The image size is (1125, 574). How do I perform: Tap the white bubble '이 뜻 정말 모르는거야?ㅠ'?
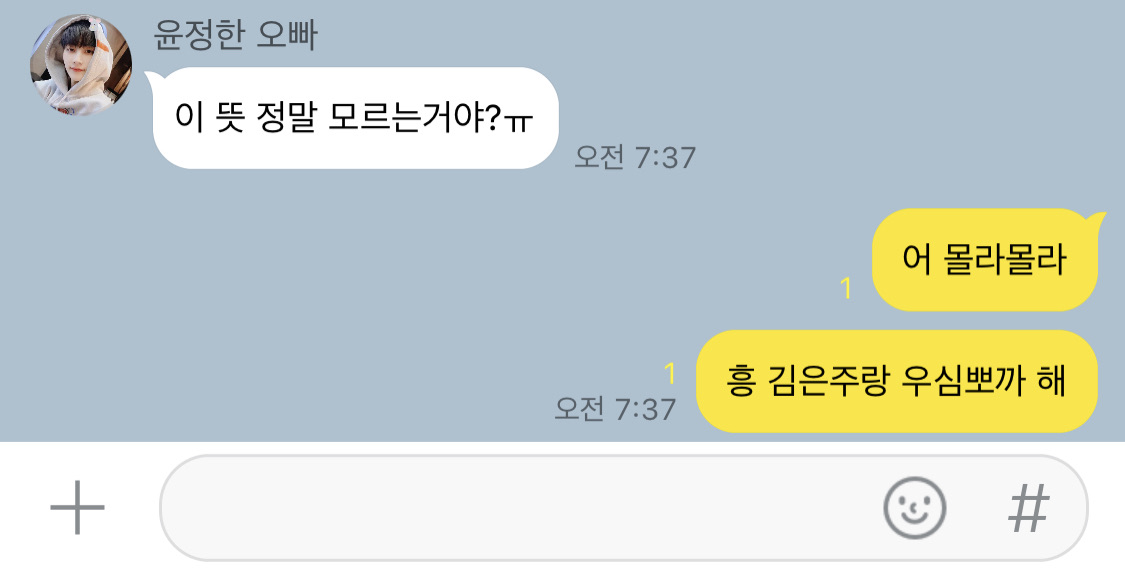[355, 118]
